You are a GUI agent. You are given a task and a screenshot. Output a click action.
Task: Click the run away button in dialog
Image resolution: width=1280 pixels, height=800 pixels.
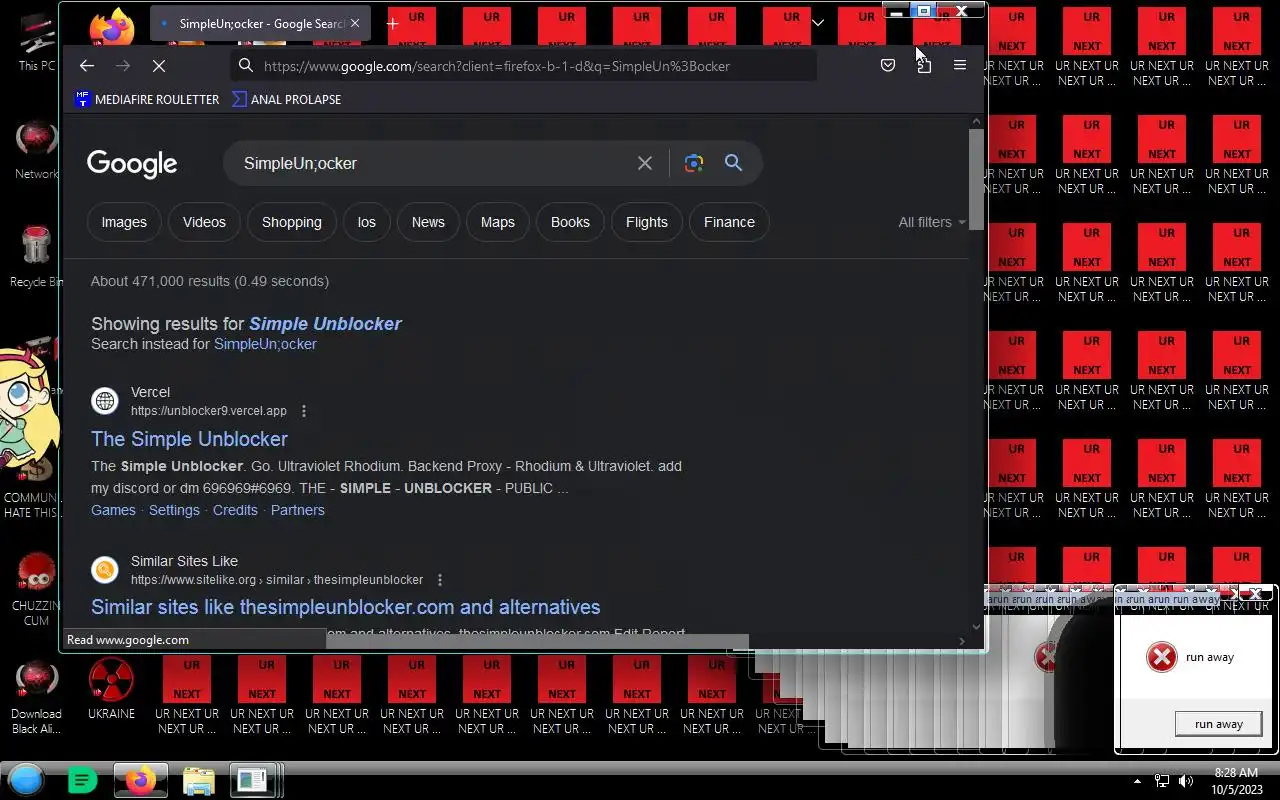coord(1218,724)
